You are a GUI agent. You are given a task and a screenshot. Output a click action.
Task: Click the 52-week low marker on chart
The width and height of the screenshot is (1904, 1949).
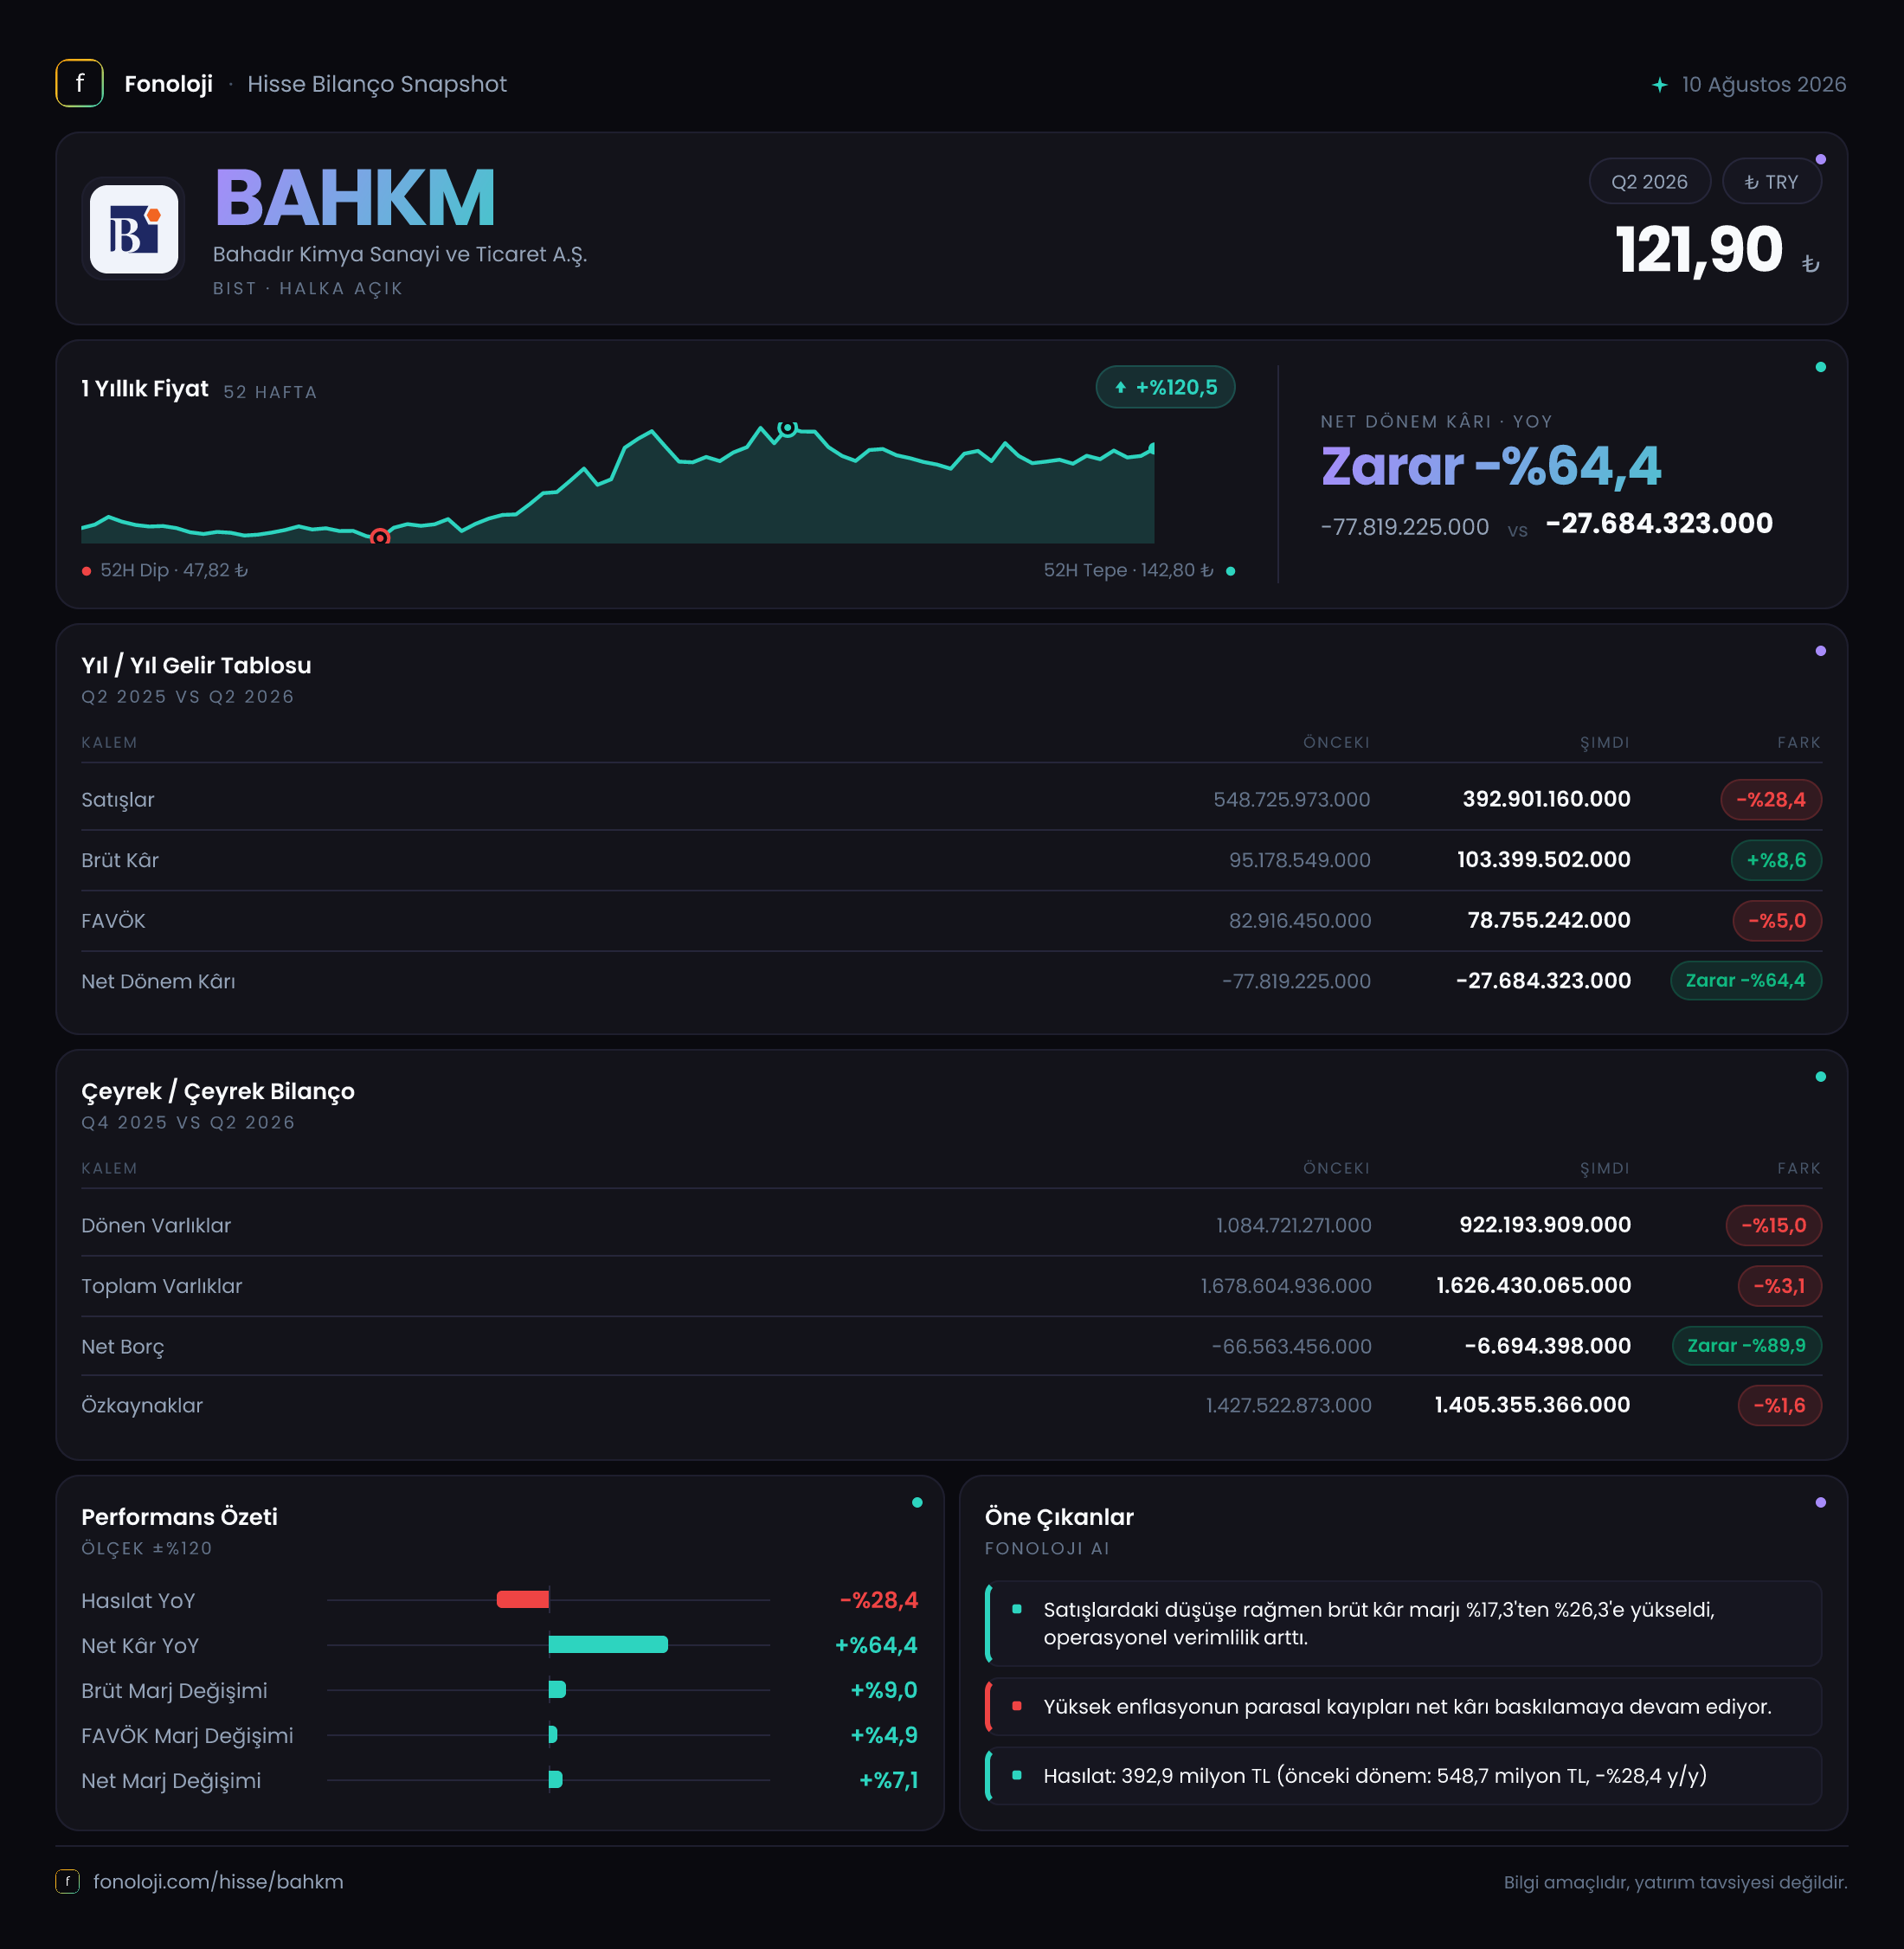pyautogui.click(x=380, y=537)
